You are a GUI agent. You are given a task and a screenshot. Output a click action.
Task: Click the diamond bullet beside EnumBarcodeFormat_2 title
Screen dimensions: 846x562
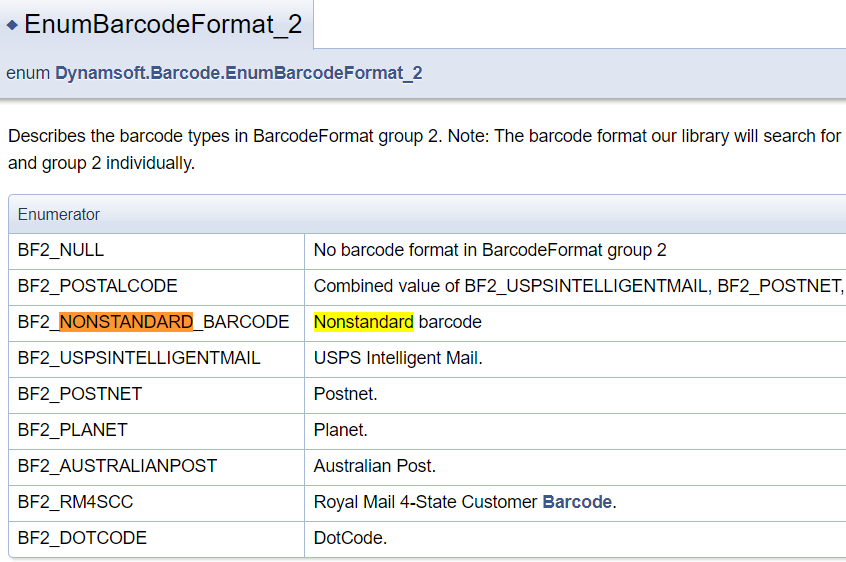click(13, 25)
